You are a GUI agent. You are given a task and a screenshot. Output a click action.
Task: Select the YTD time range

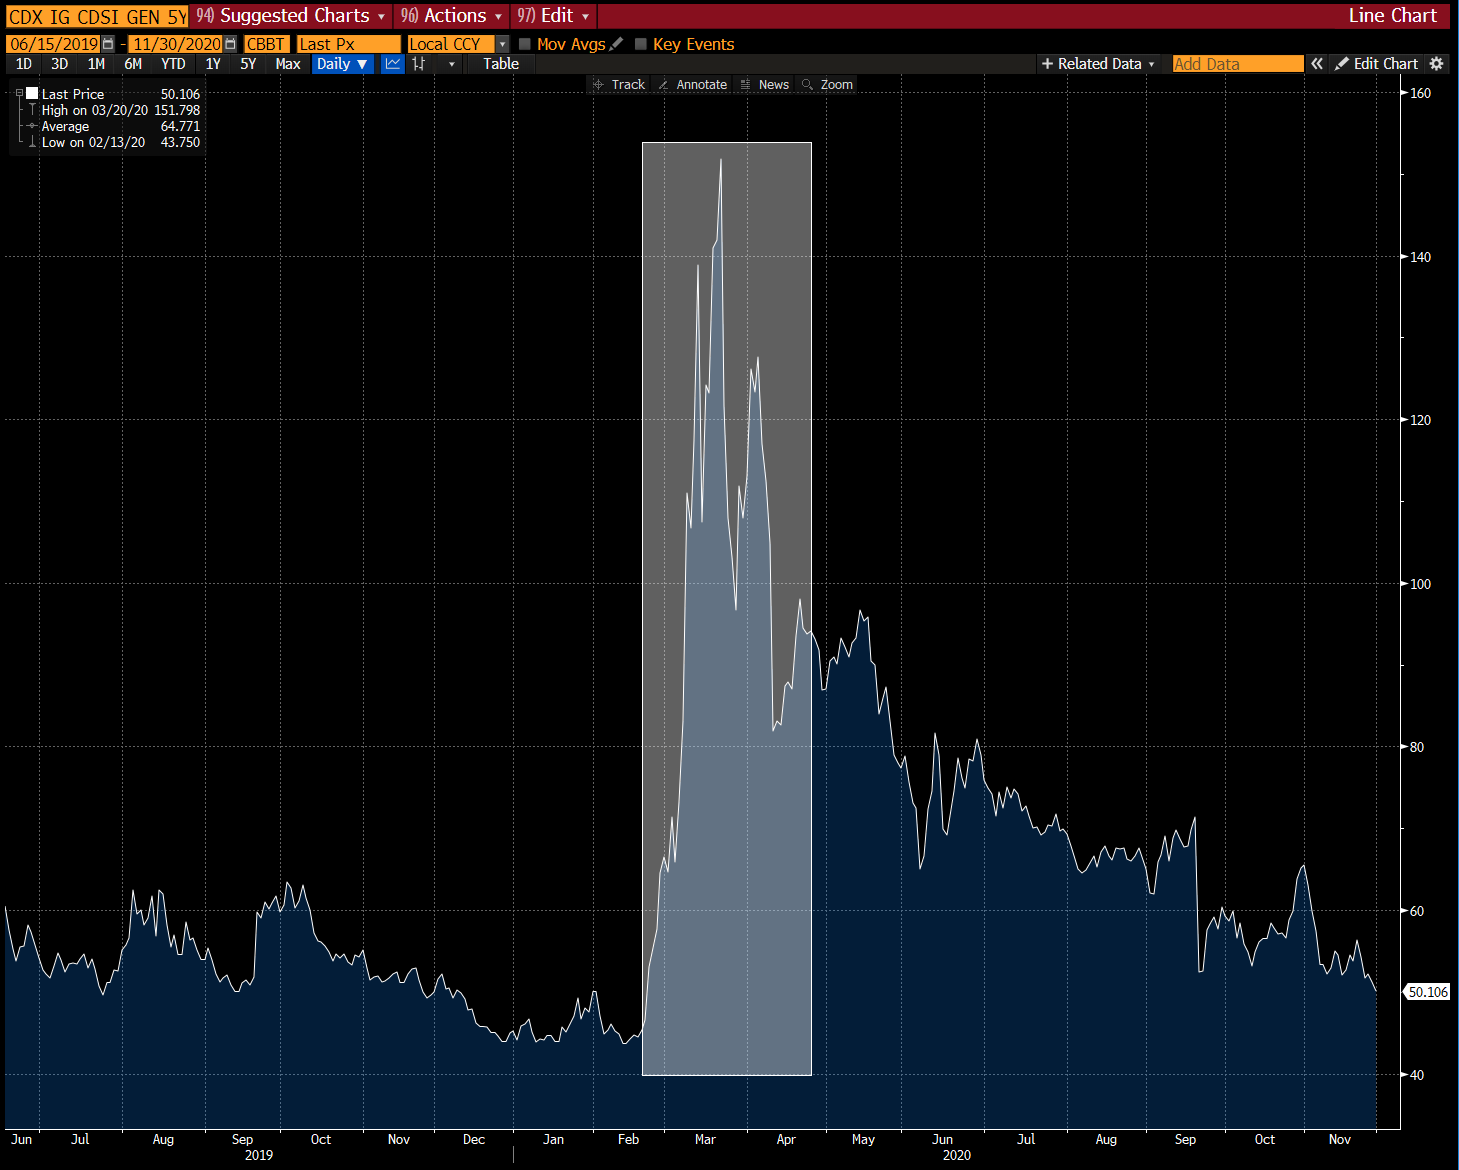173,63
